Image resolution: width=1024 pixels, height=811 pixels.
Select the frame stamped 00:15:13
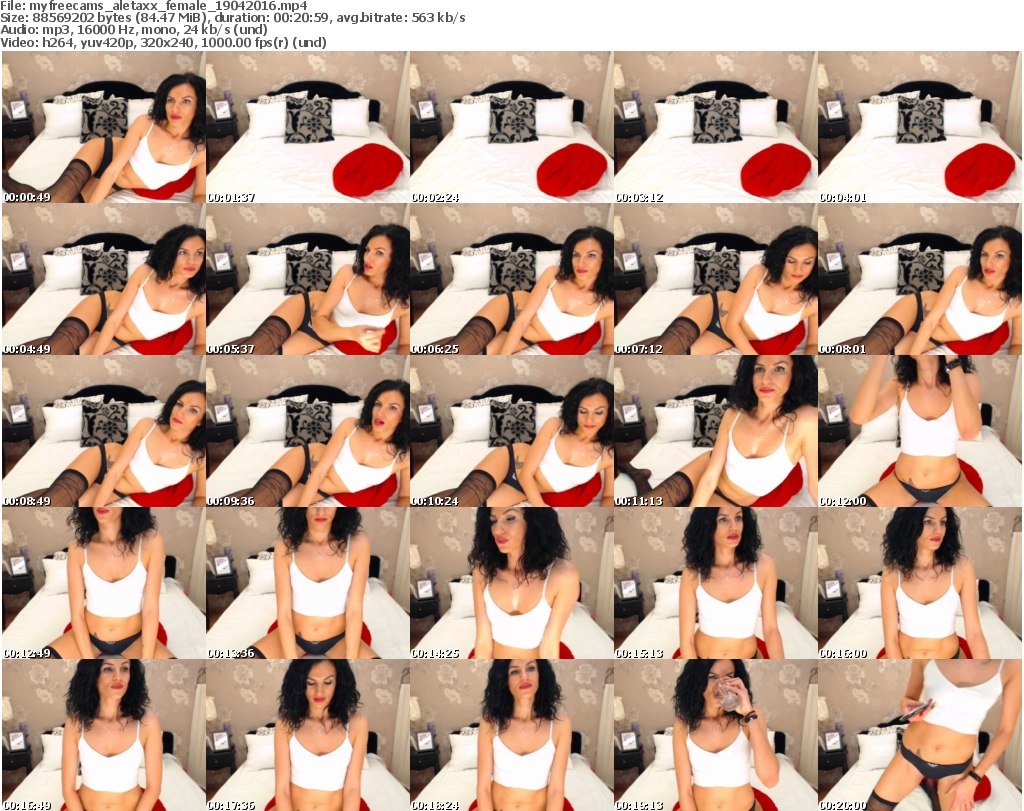click(x=715, y=583)
